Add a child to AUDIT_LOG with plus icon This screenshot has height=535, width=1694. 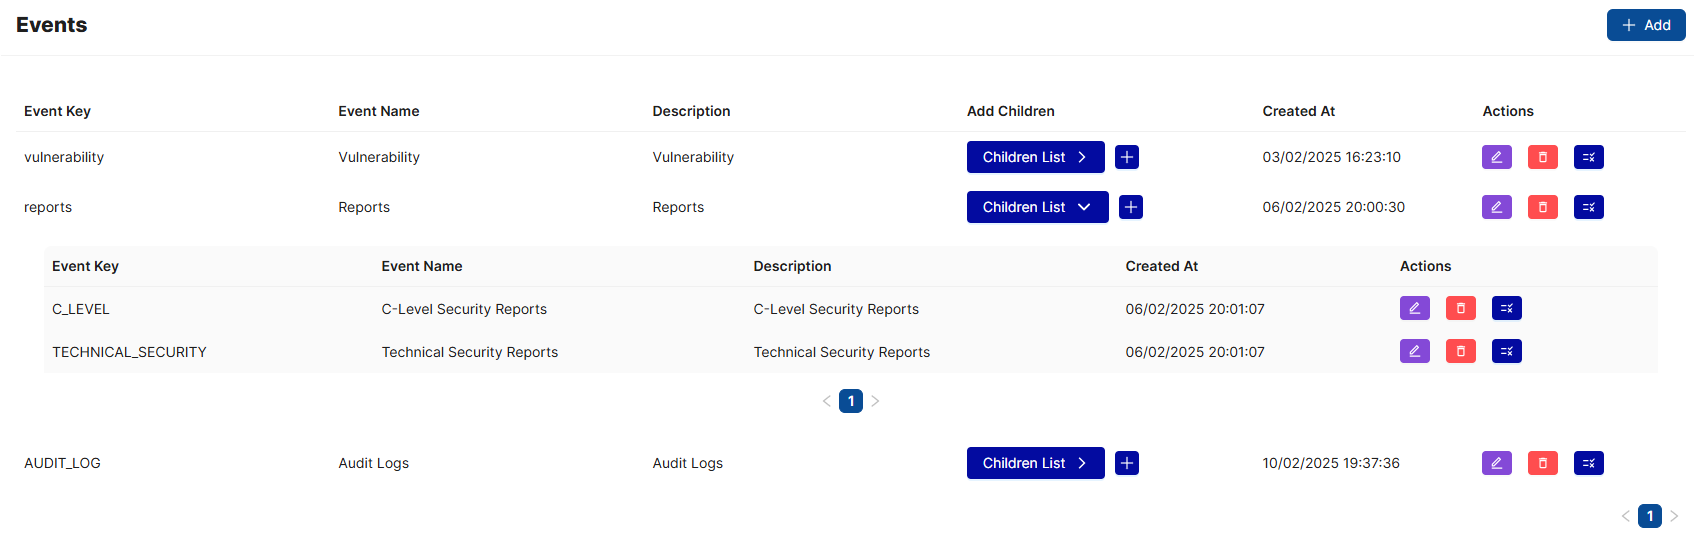pos(1127,463)
